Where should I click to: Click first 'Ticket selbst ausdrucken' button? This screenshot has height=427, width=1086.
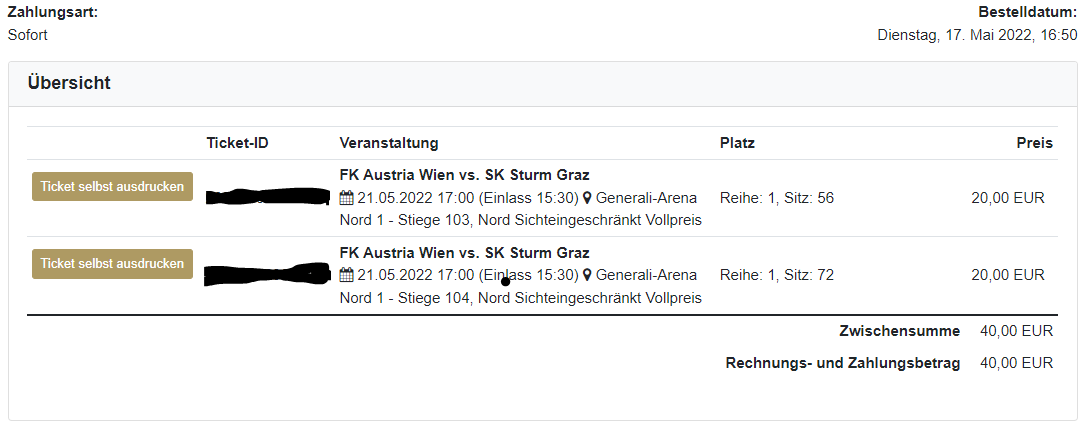tap(112, 187)
